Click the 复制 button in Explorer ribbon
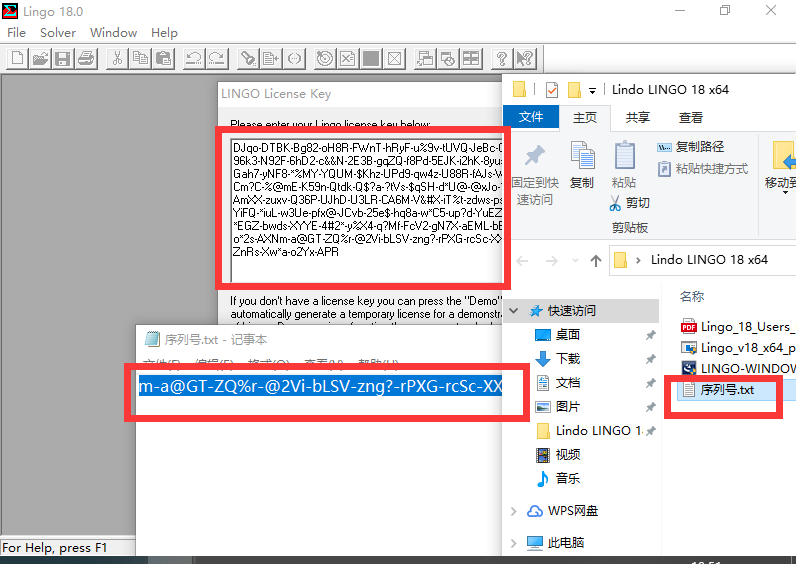This screenshot has width=796, height=564. 582,164
